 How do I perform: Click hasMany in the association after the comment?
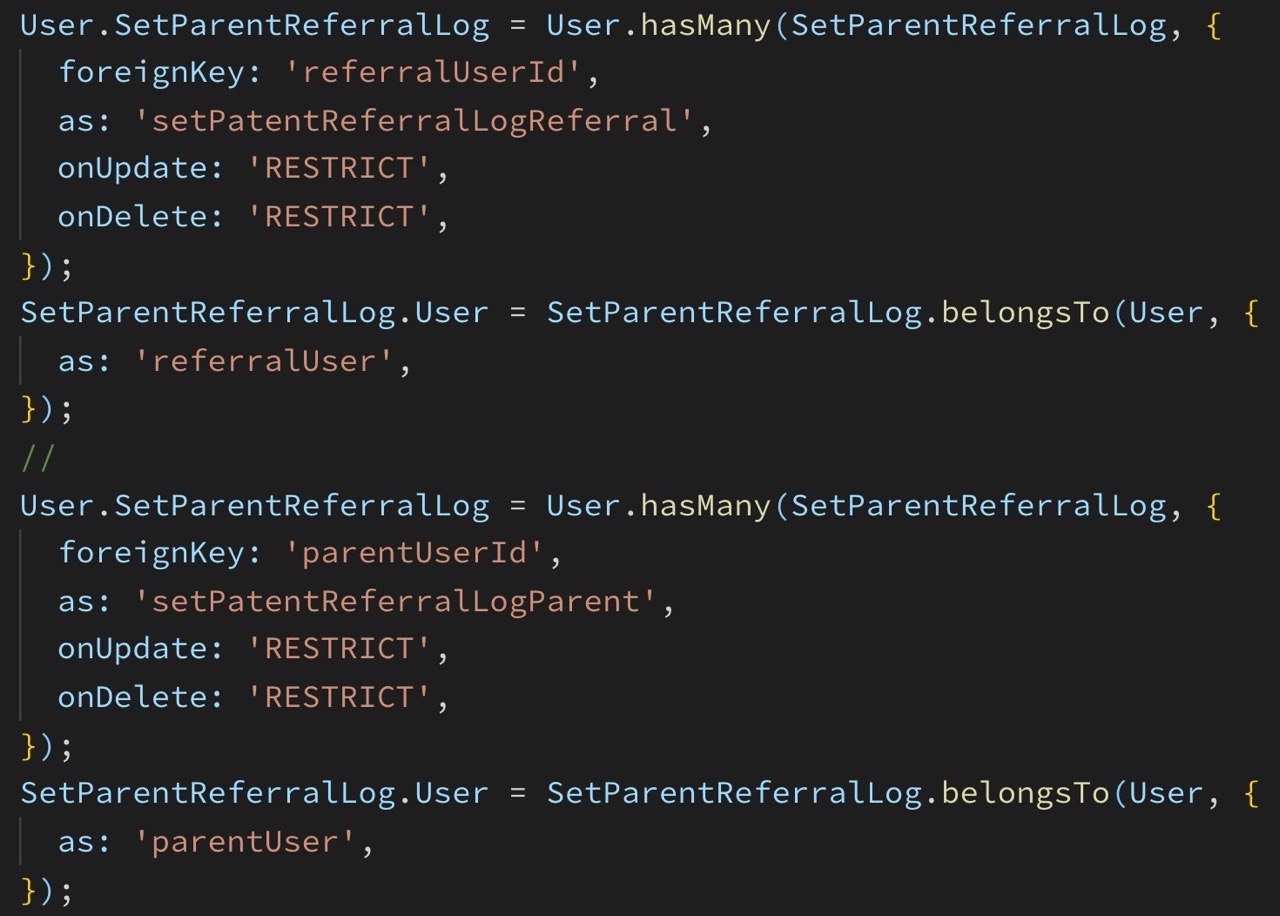705,504
